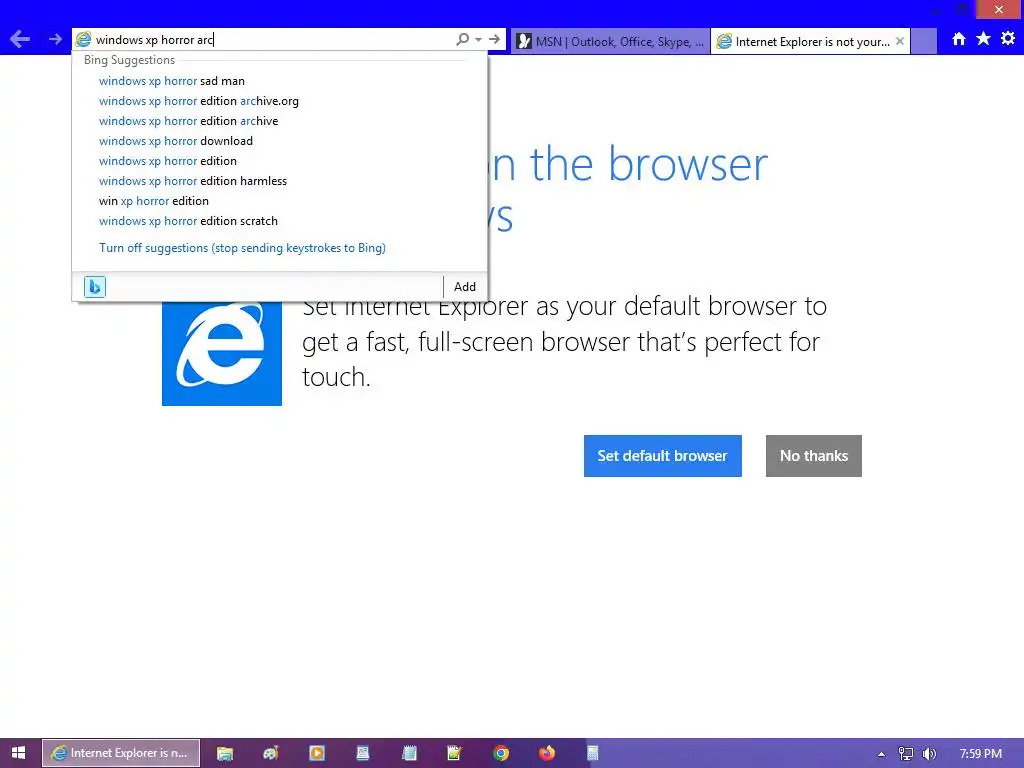1024x768 pixels.
Task: Show hidden tray icons arrow
Action: click(x=882, y=754)
